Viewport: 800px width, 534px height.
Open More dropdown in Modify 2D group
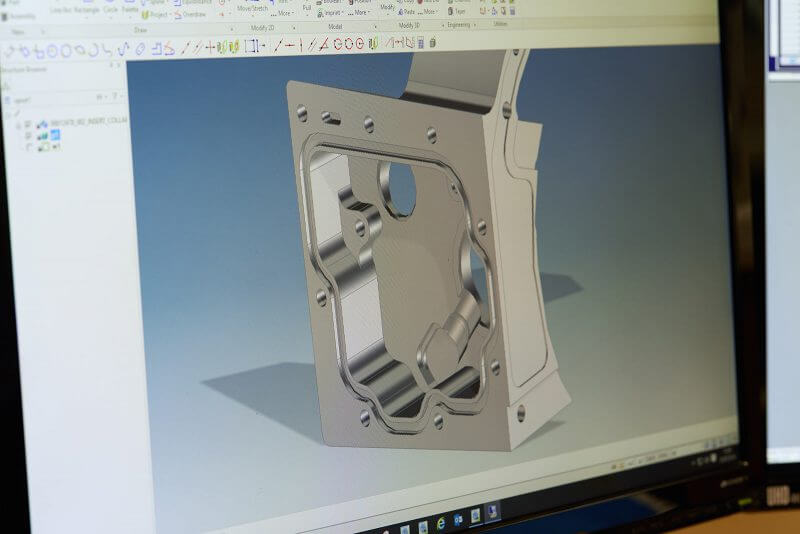[x=282, y=13]
